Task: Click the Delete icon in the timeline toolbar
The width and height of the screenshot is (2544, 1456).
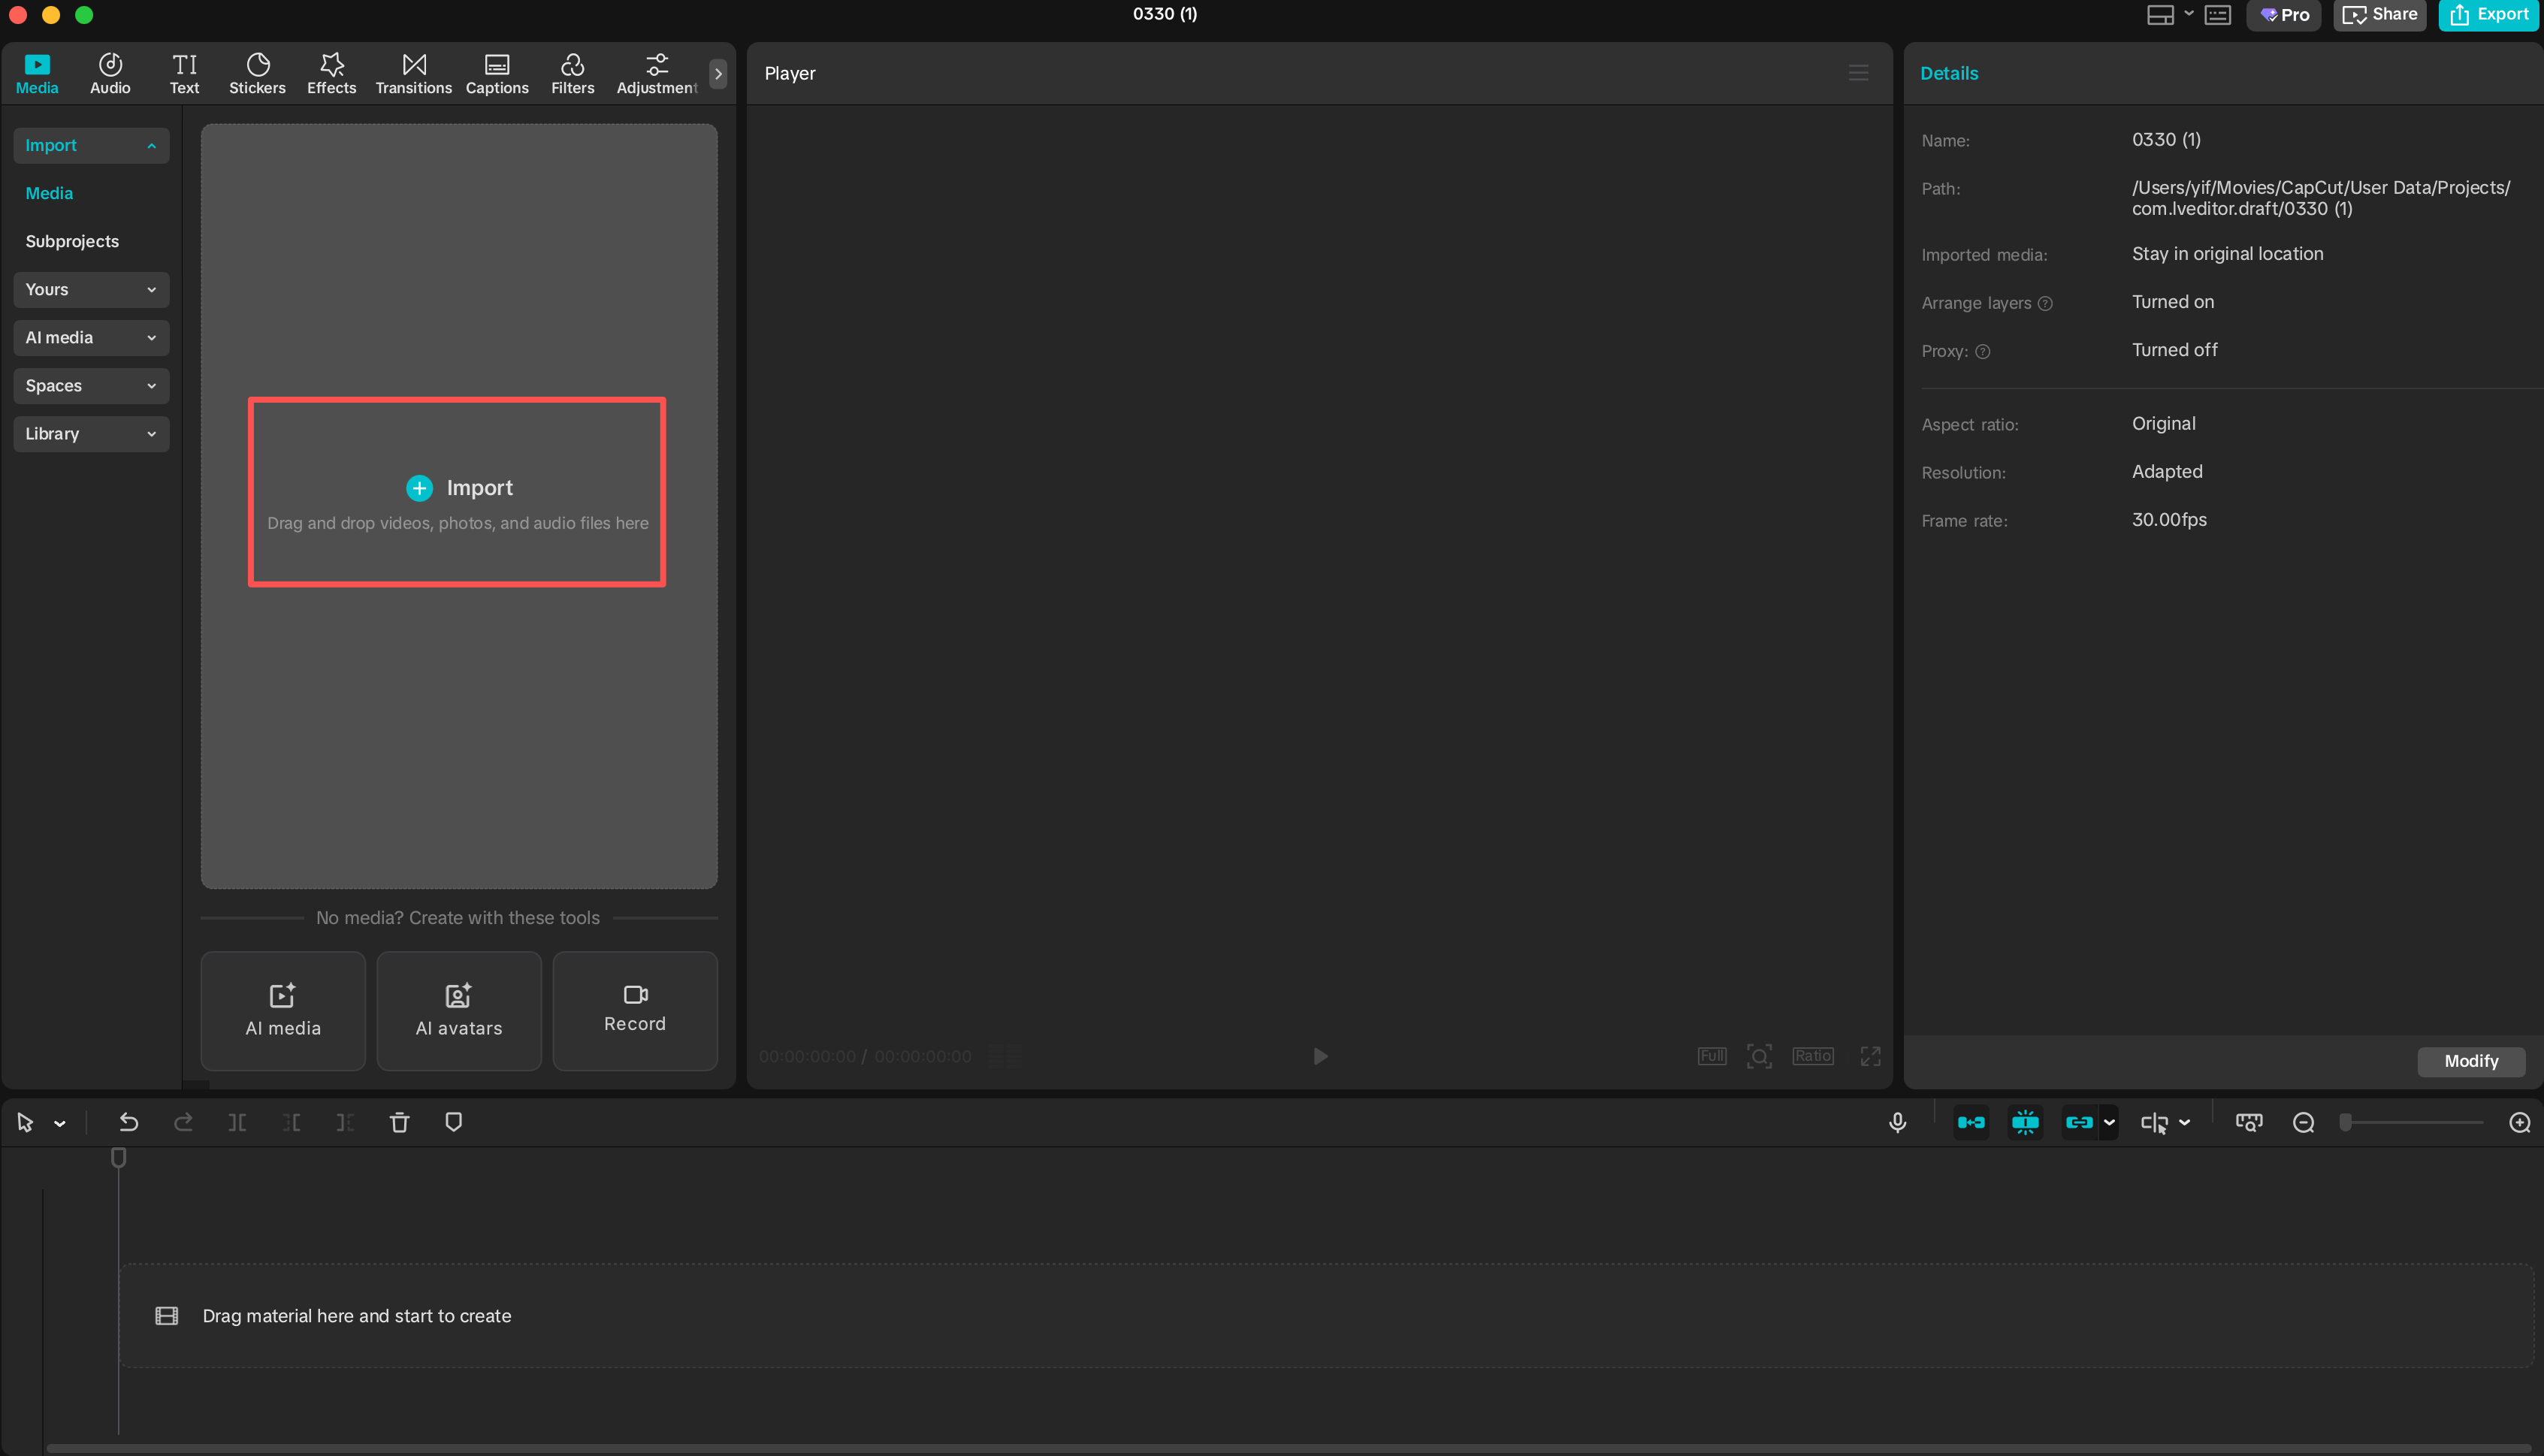Action: (399, 1122)
